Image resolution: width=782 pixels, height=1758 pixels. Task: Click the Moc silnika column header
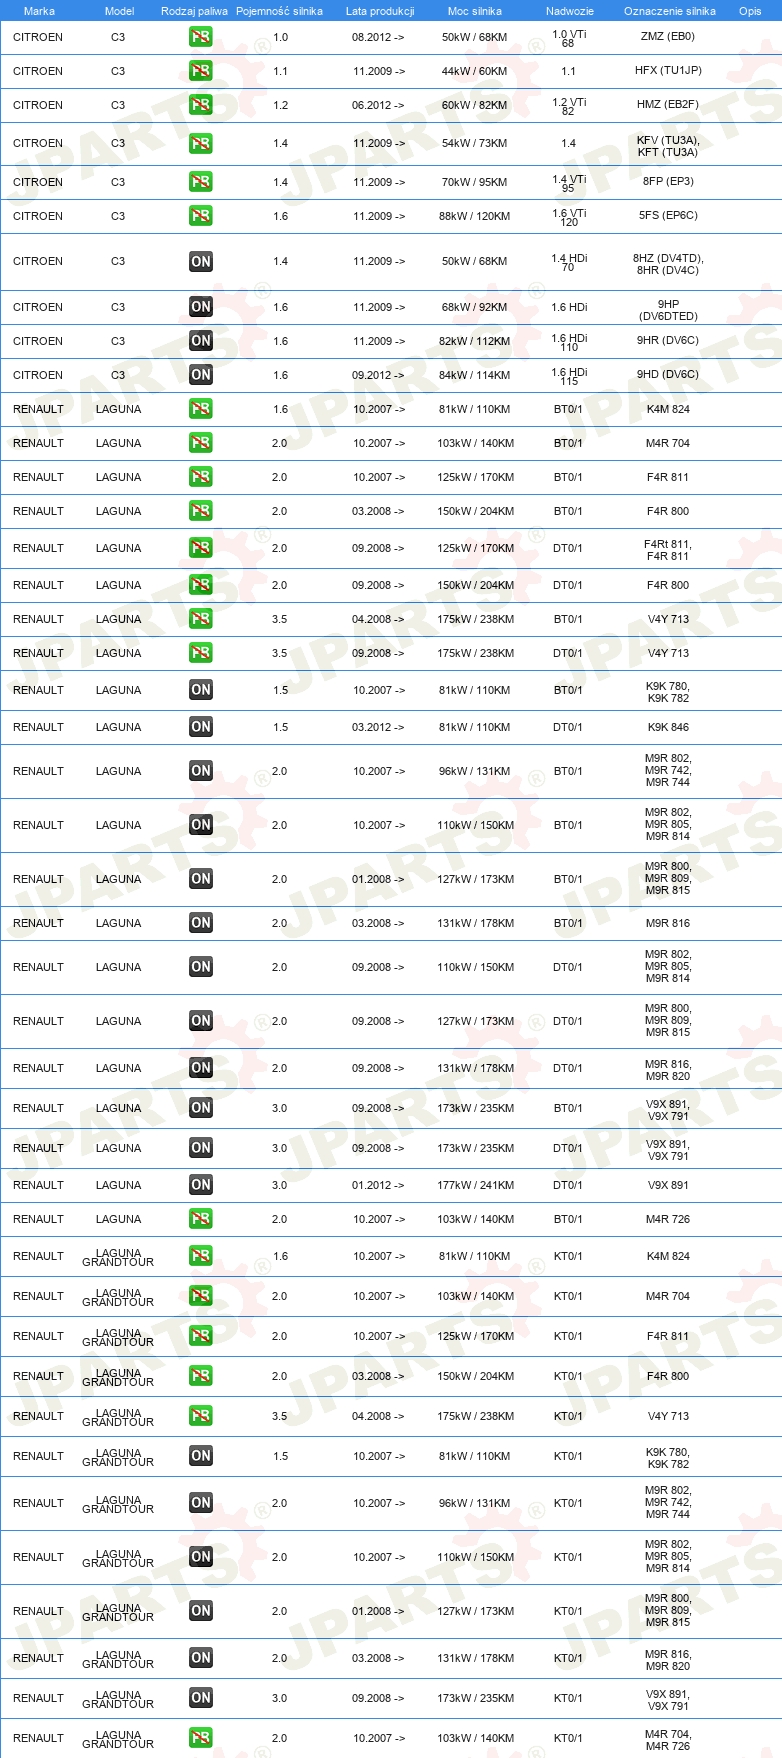[x=475, y=11]
